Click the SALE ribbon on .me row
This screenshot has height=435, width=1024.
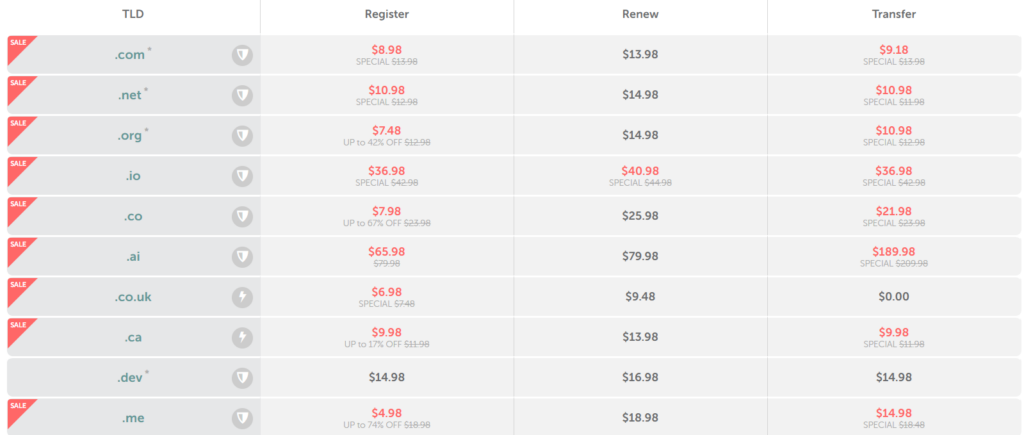tap(18, 410)
